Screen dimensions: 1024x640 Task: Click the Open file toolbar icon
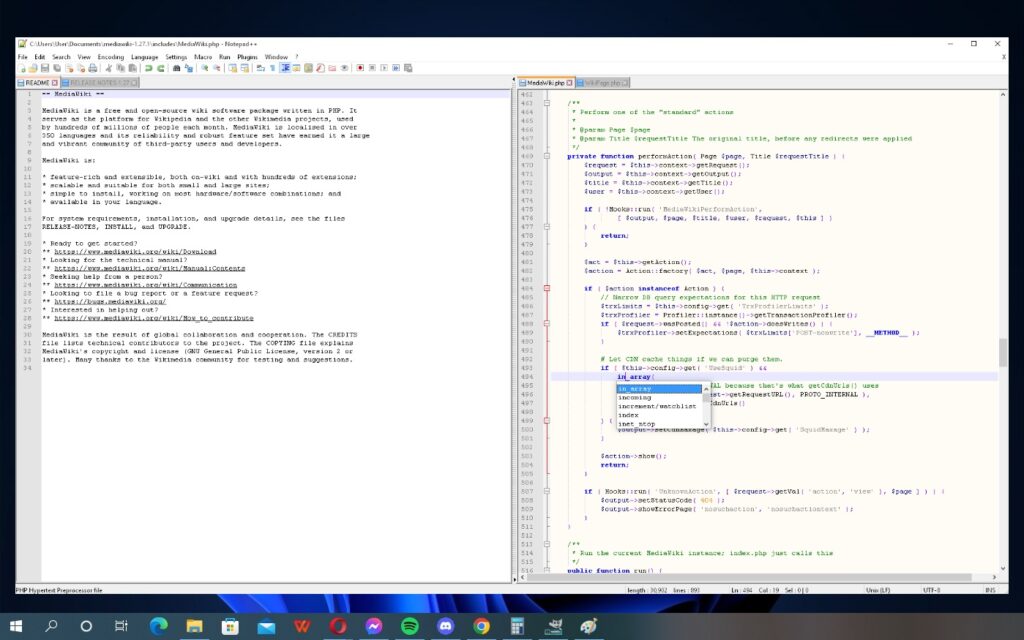coord(33,68)
